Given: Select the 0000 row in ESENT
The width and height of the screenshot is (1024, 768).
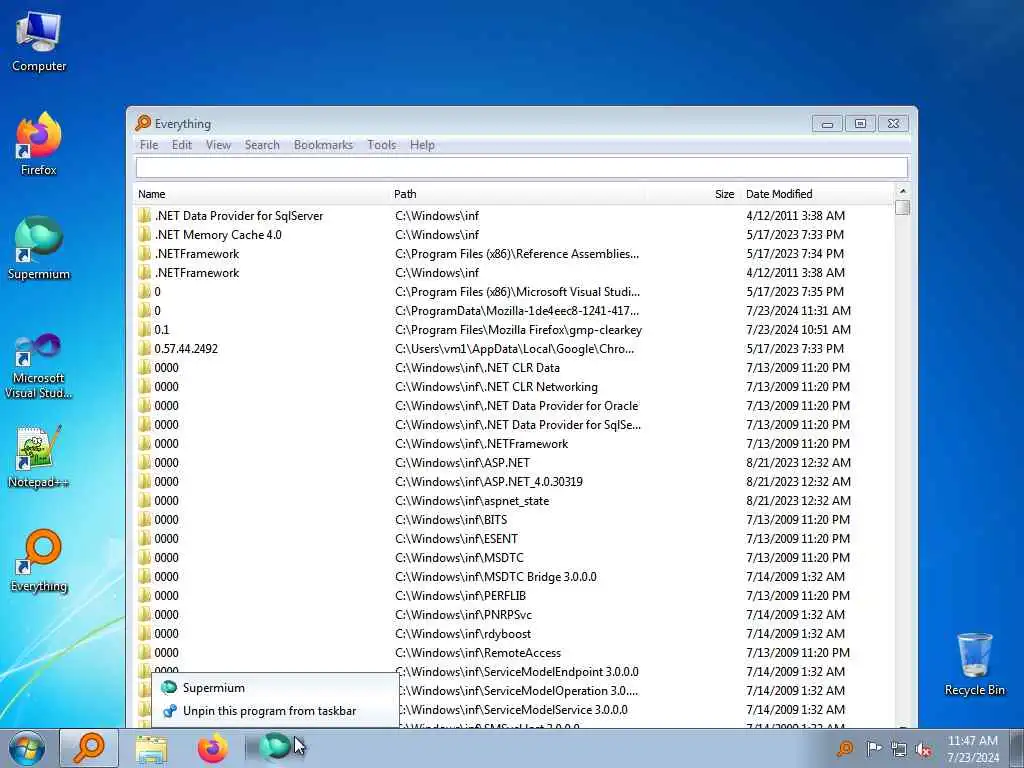Looking at the screenshot, I should click(515, 538).
